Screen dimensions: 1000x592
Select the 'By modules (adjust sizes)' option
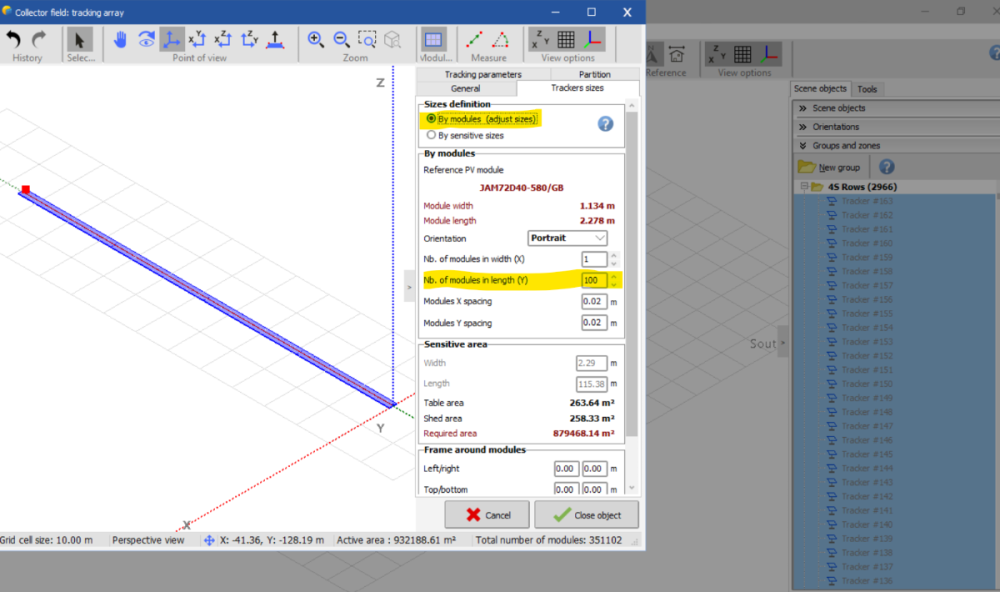[x=431, y=118]
